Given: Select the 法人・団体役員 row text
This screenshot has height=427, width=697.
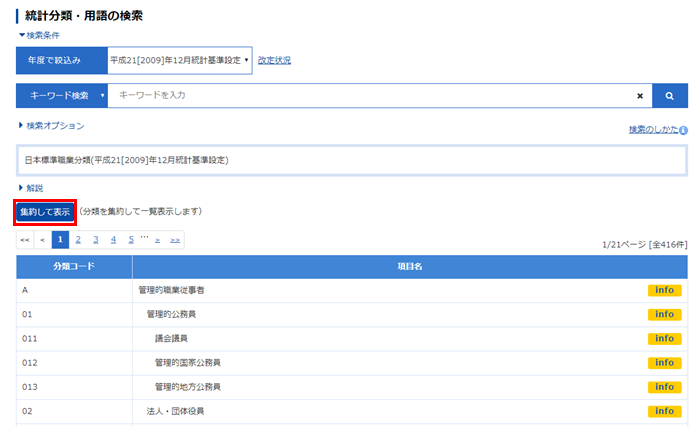Looking at the screenshot, I should click(x=175, y=411).
